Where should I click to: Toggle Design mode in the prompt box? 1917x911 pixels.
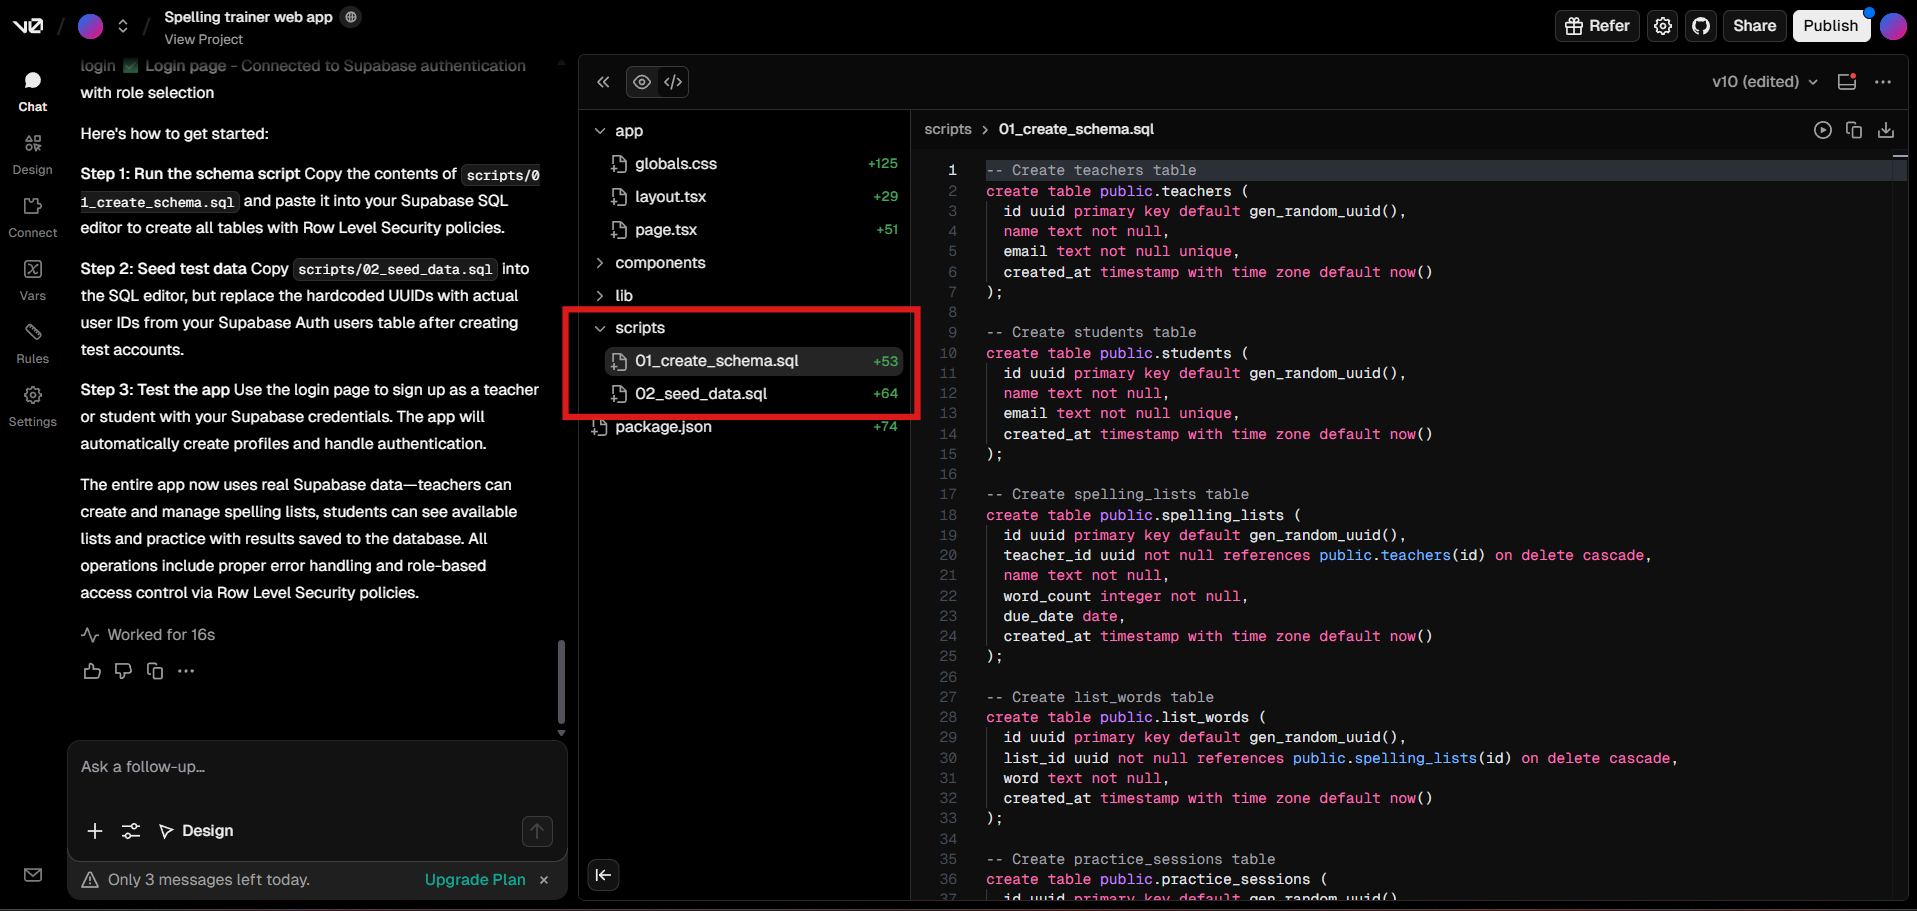pos(196,831)
